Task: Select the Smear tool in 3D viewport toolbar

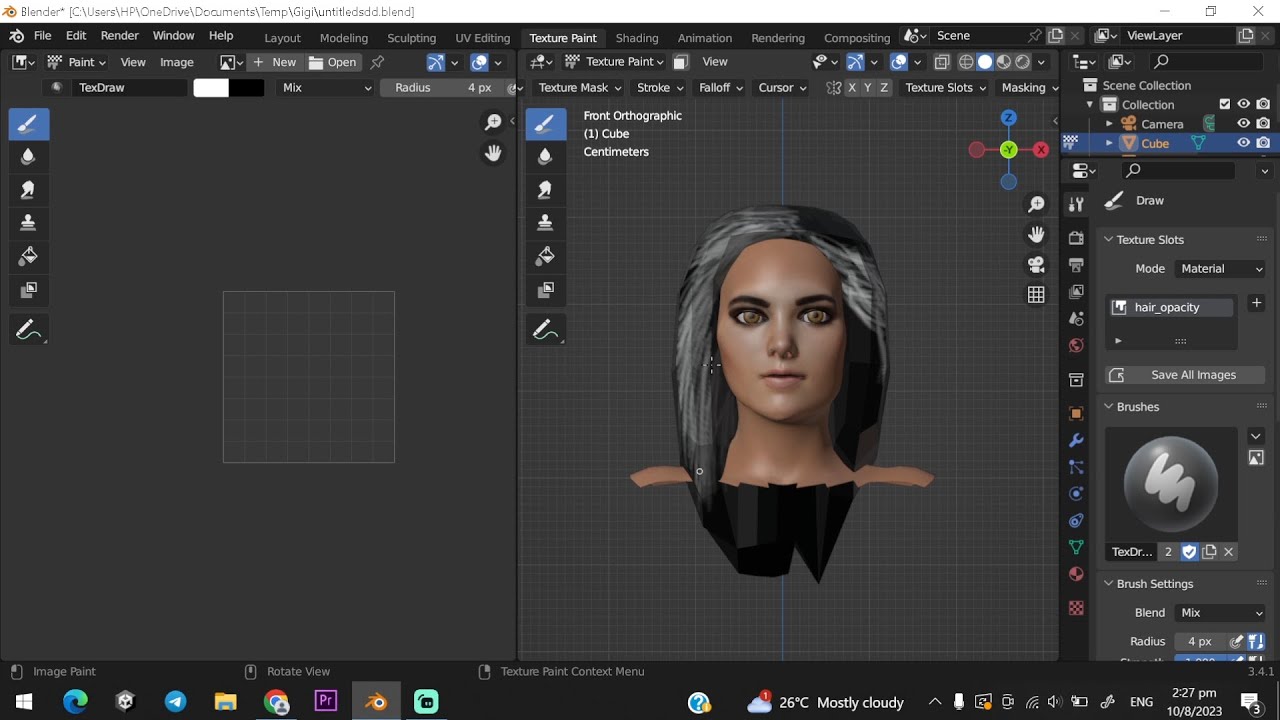Action: click(x=545, y=189)
